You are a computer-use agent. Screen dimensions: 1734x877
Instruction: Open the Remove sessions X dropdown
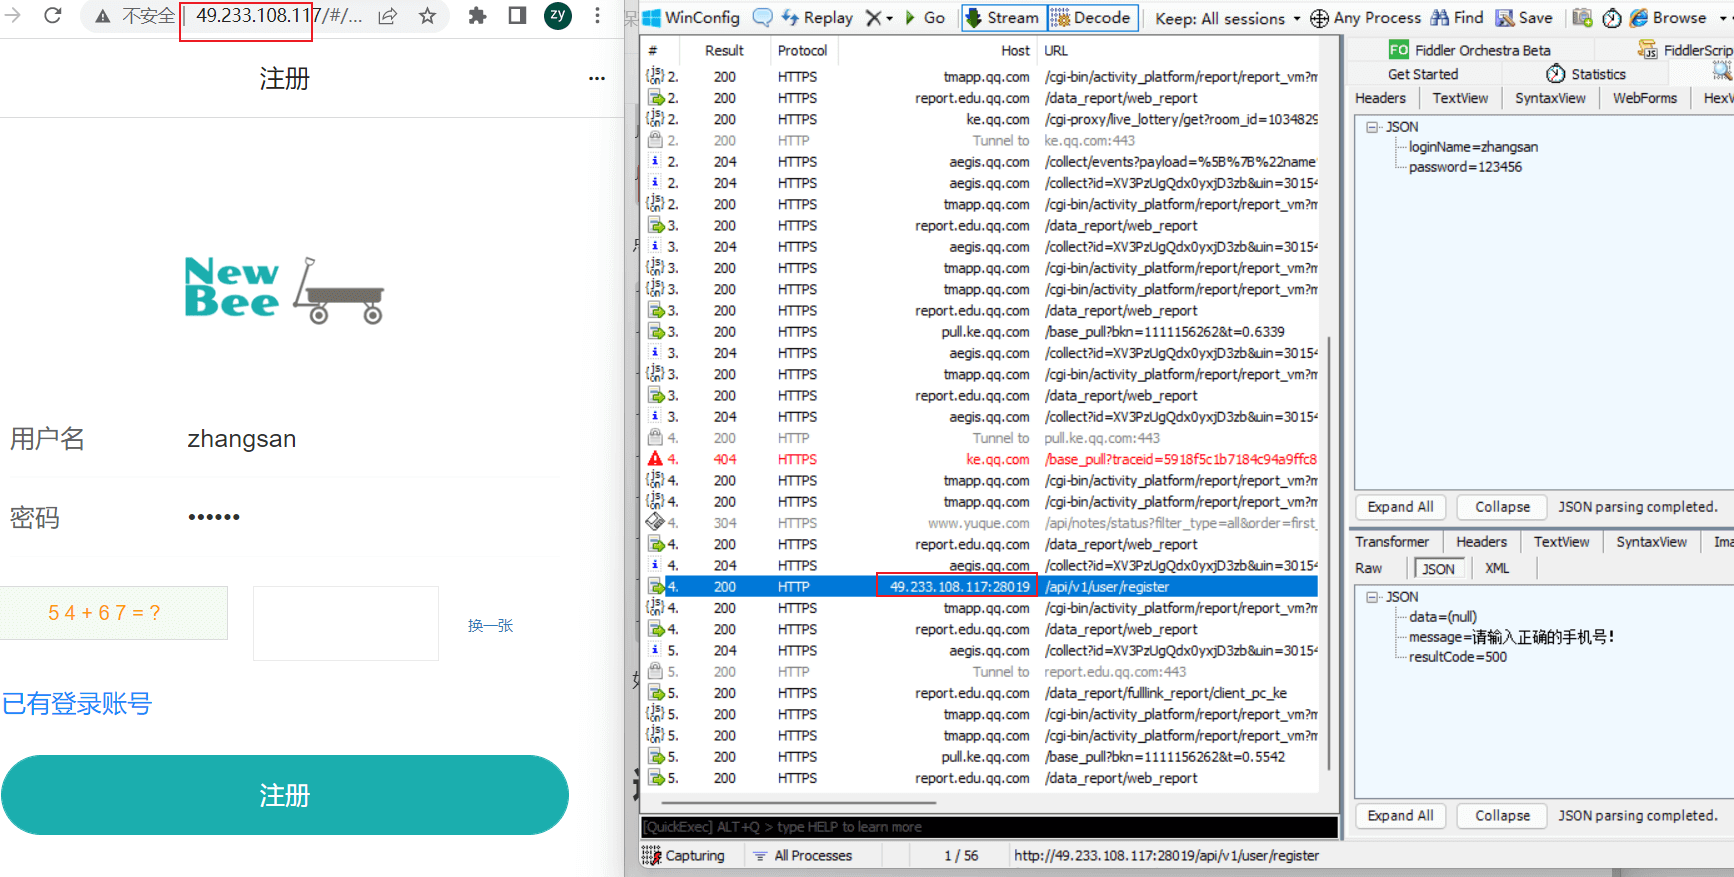879,18
